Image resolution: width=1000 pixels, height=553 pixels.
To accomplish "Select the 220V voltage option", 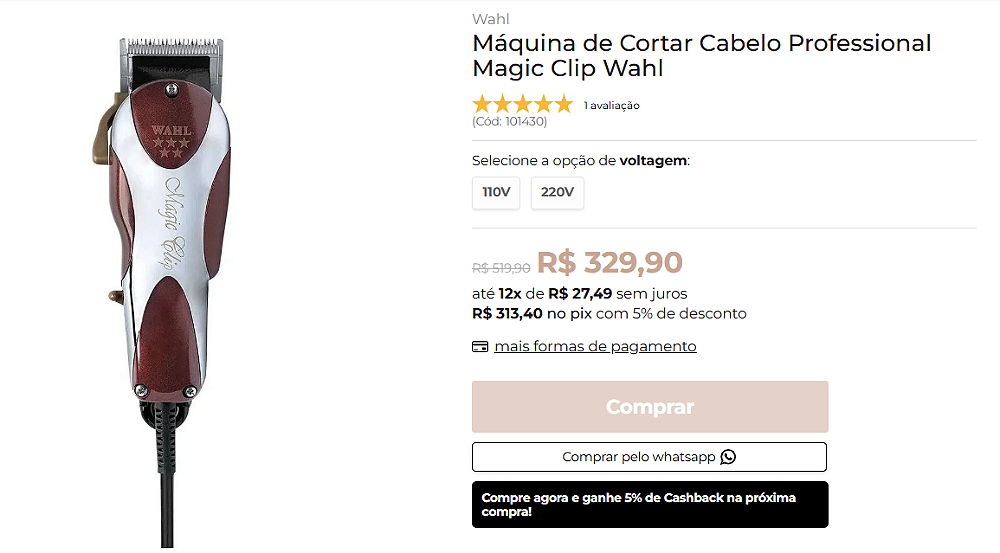I will pos(557,193).
